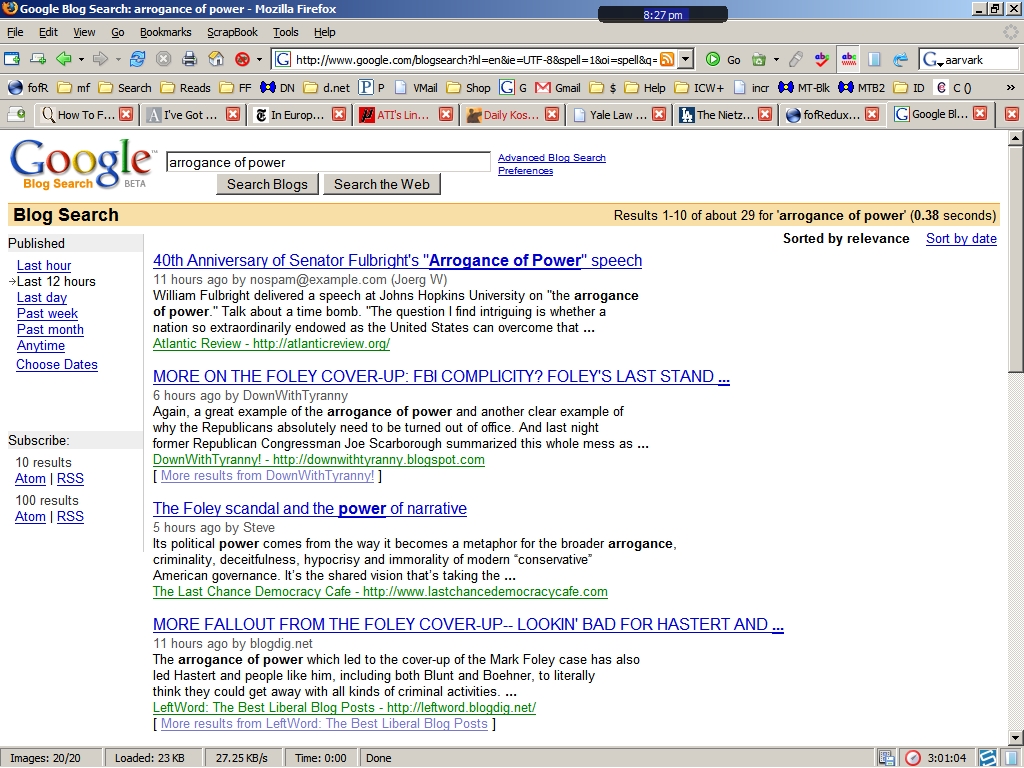
Task: Expand the address bar URL dropdown
Action: click(685, 59)
